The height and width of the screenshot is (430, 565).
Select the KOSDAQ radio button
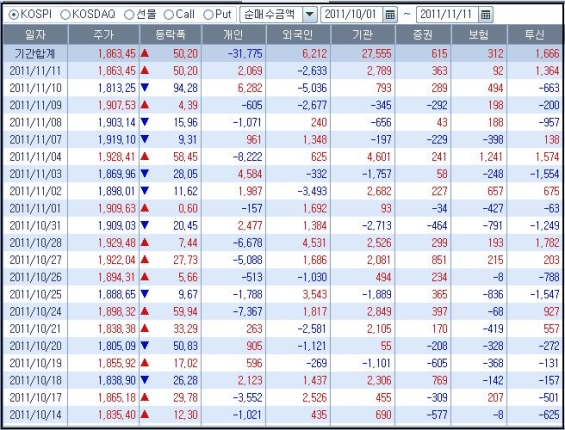(65, 15)
